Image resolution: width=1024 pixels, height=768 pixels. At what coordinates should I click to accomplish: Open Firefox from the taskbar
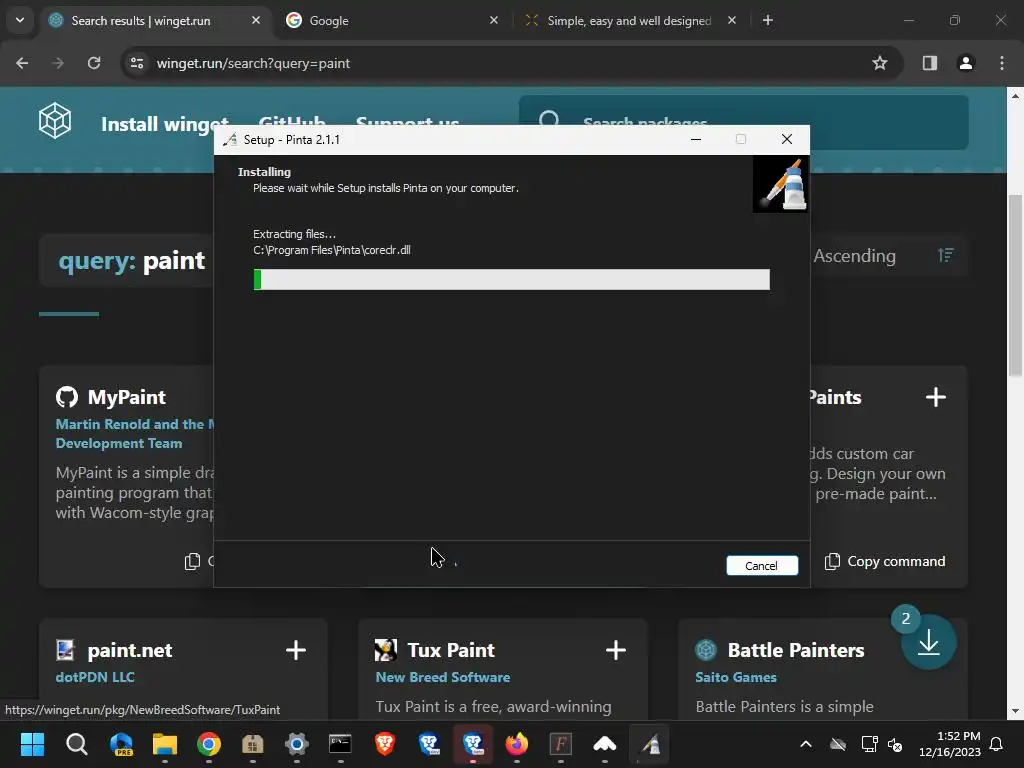[517, 744]
